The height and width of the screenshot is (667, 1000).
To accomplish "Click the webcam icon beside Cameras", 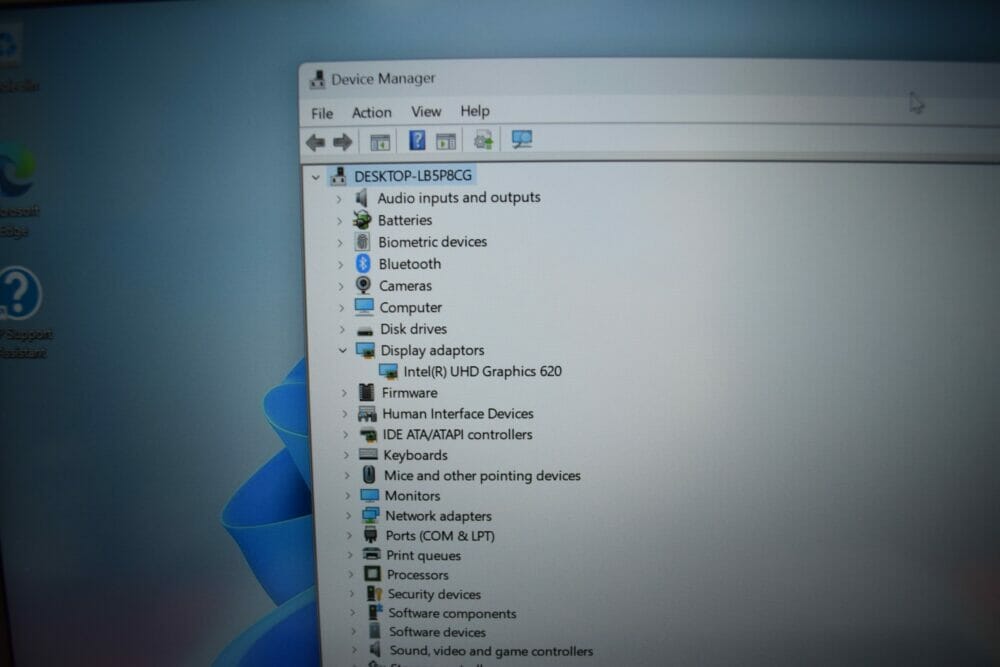I will [364, 285].
